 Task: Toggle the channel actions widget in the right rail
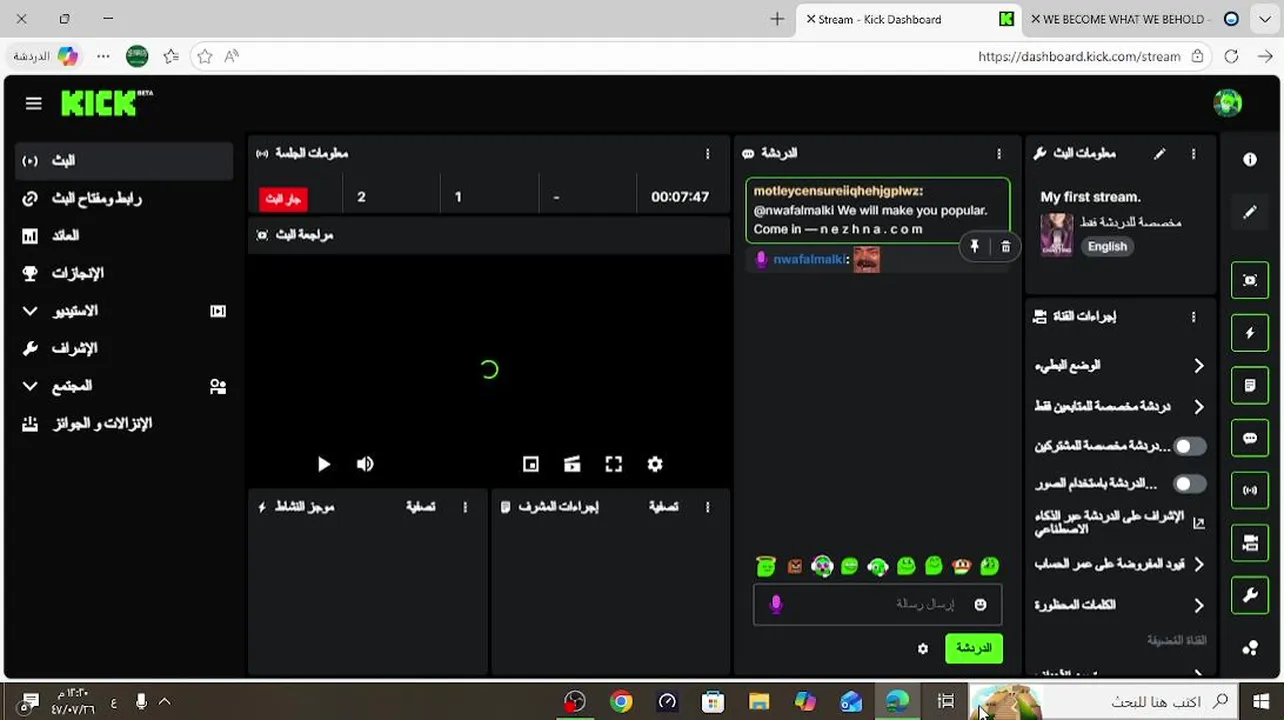tap(1250, 543)
